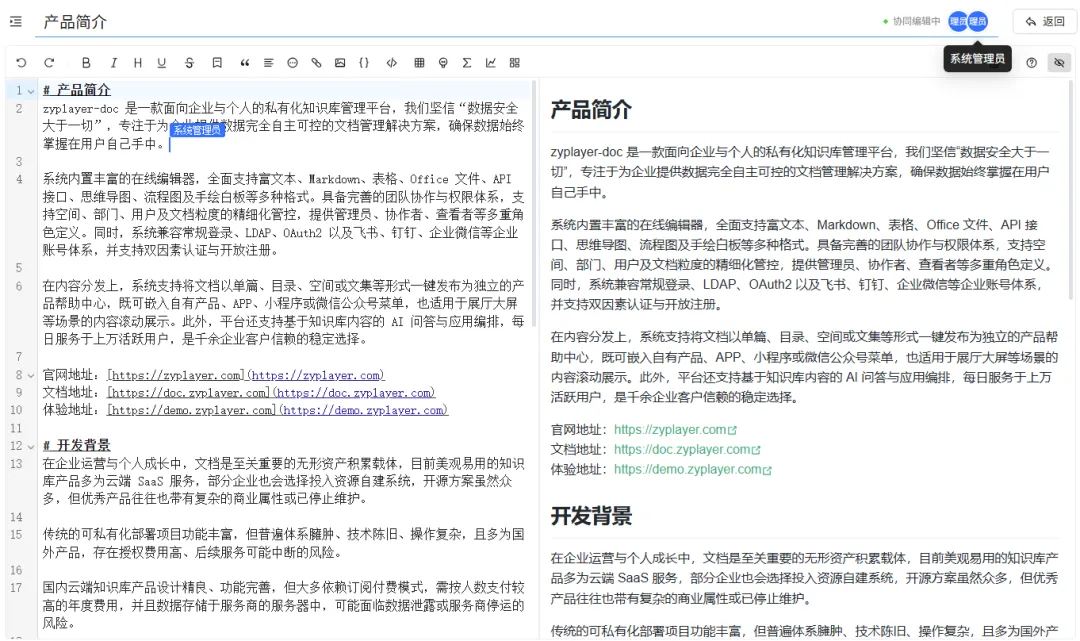Insert a chart via line-chart icon
Screen dimensions: 1080x641
(x=490, y=63)
